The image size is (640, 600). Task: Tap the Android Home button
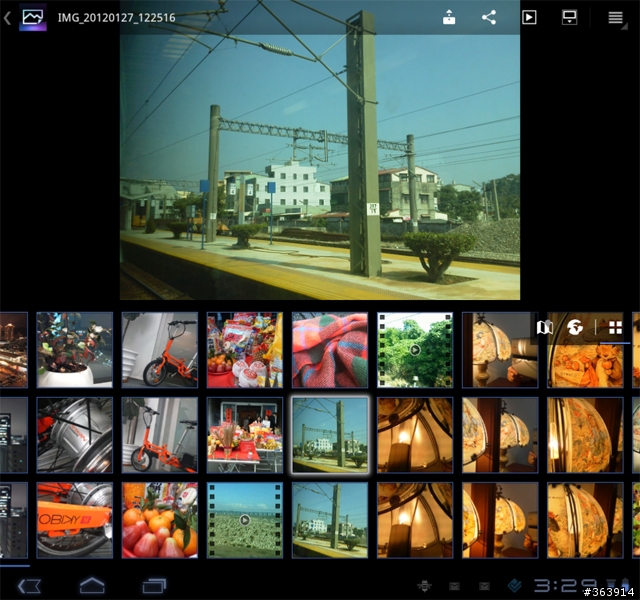tap(92, 586)
